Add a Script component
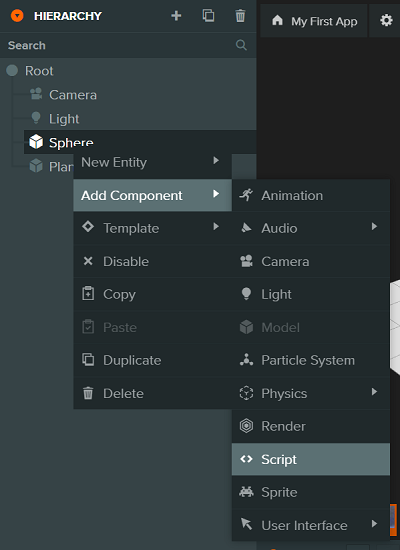The image size is (400, 550). point(311,459)
